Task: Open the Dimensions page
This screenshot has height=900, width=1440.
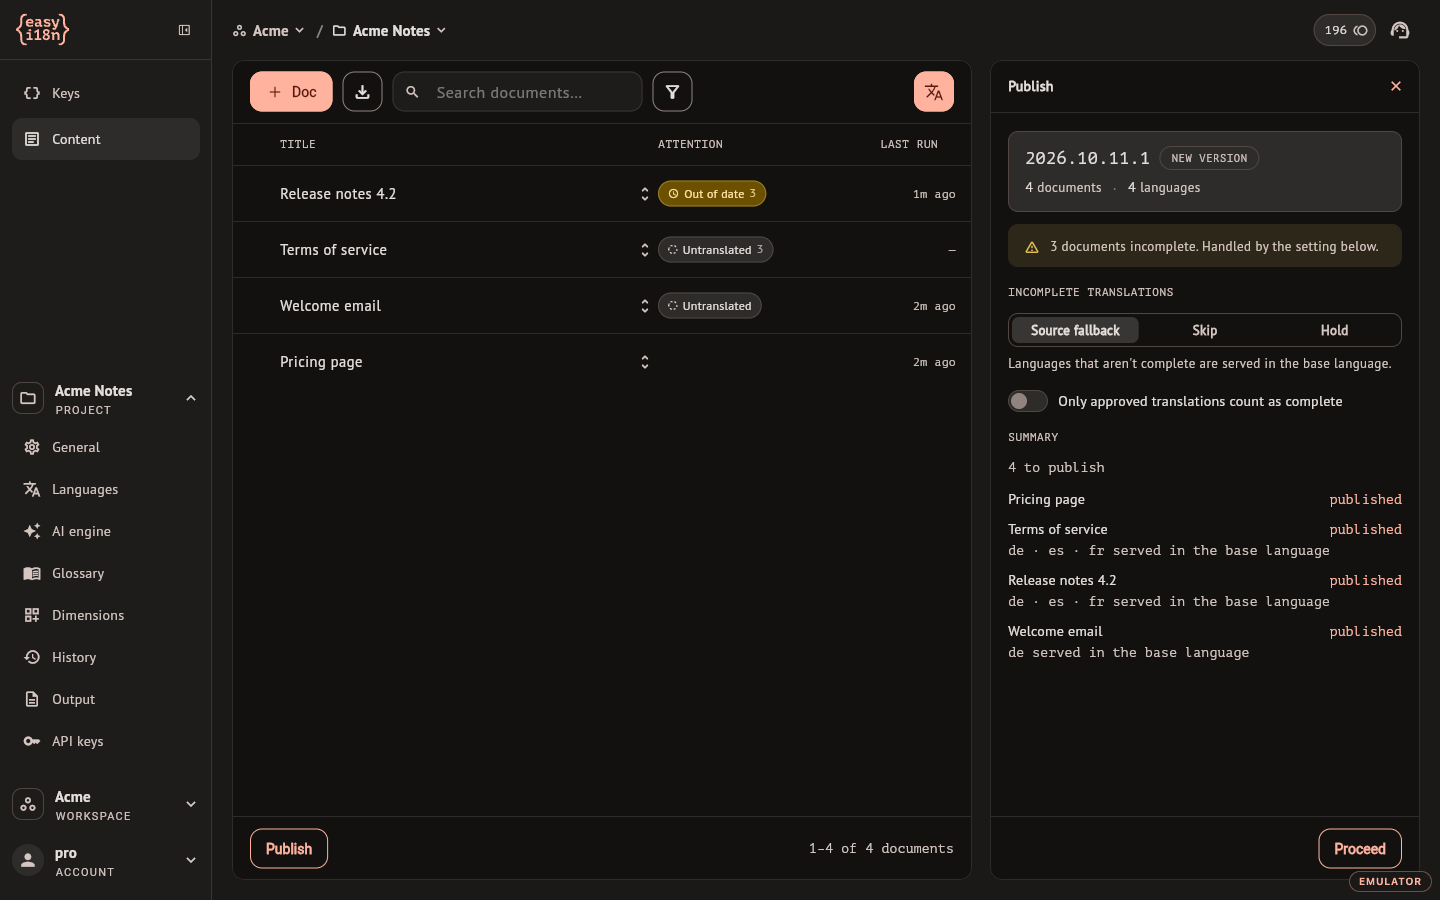Action: pyautogui.click(x=106, y=615)
